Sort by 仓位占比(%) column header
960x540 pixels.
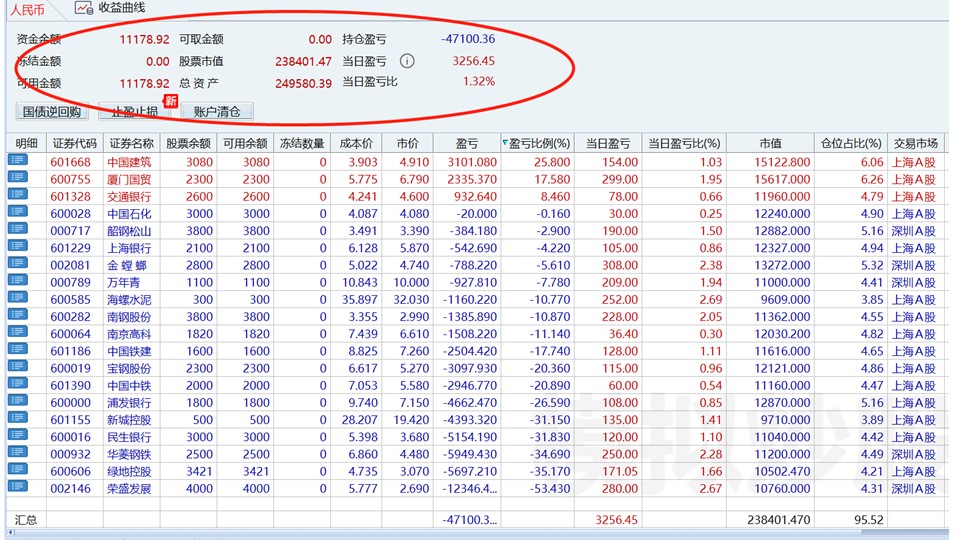[x=850, y=143]
